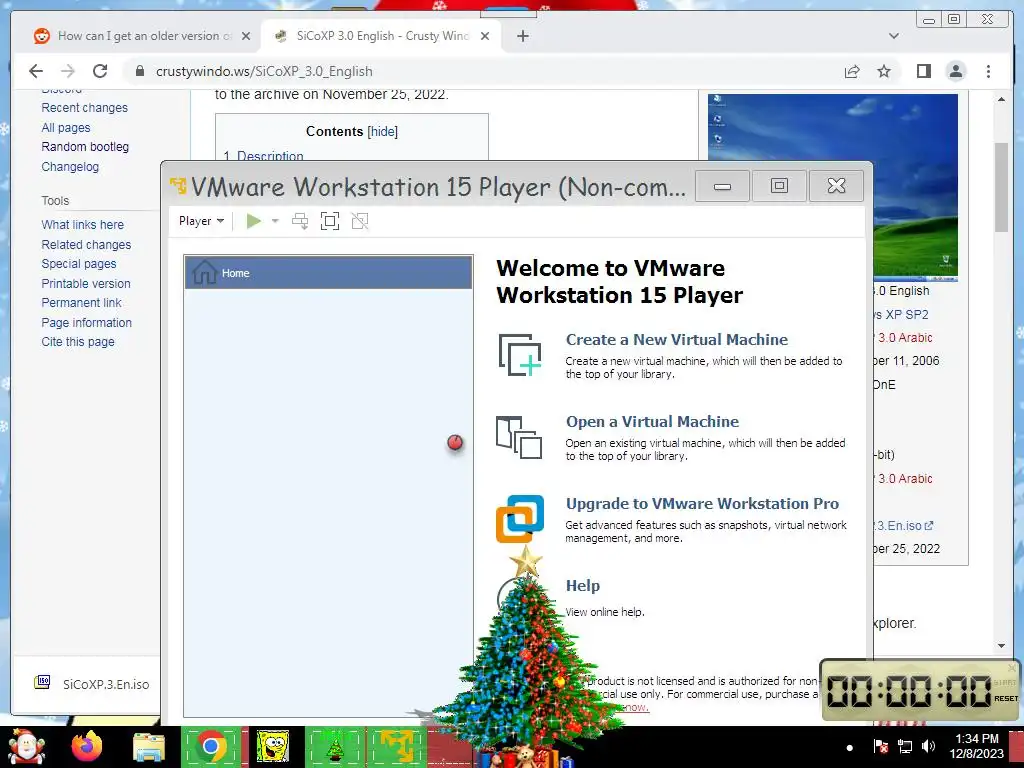Open the Chrome profile avatar
This screenshot has height=768, width=1024.
(955, 71)
